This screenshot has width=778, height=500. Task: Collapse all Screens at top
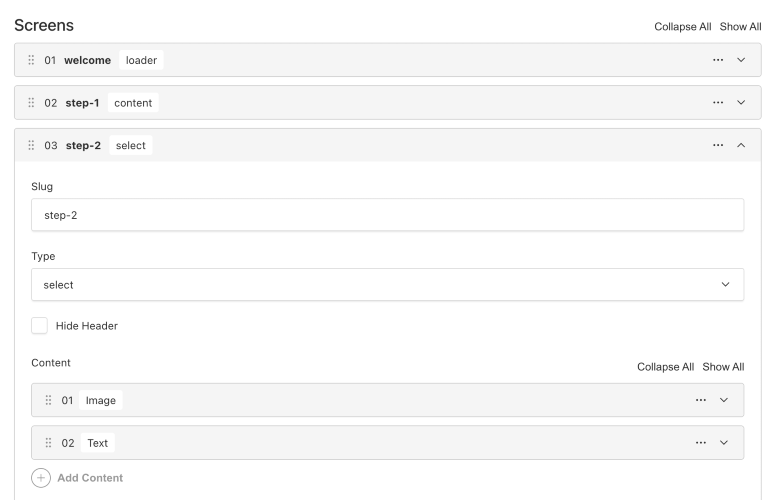click(x=683, y=27)
